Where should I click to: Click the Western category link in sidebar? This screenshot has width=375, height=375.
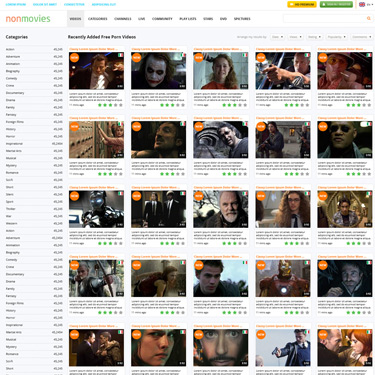11,223
